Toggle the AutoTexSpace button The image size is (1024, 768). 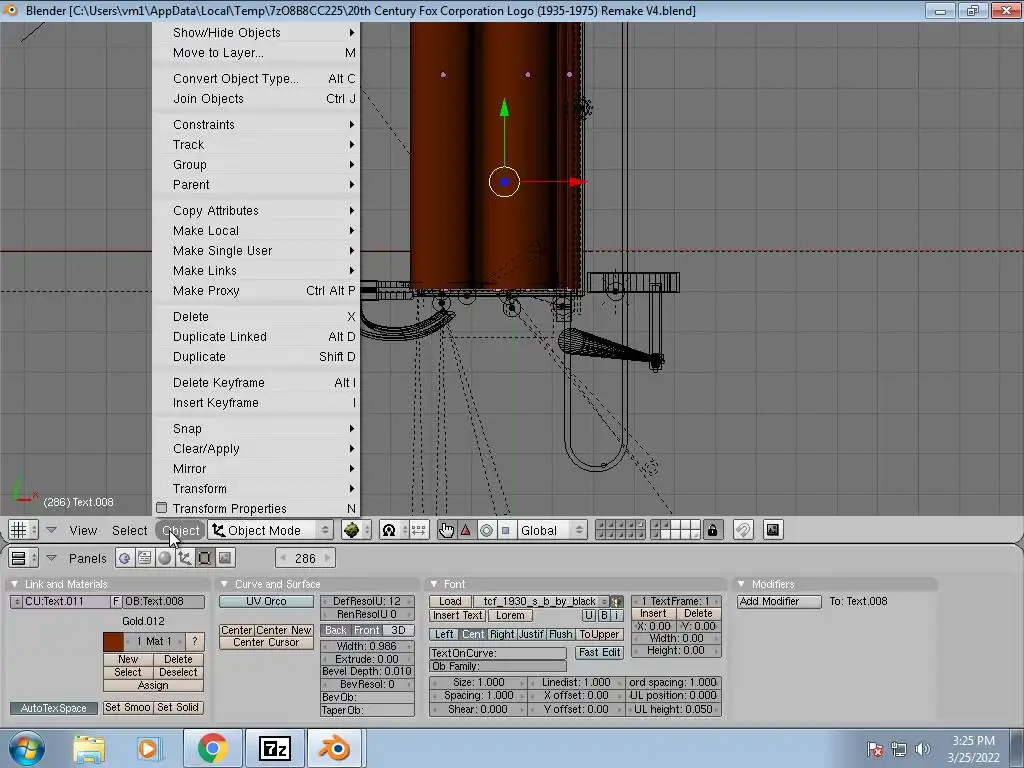click(54, 708)
